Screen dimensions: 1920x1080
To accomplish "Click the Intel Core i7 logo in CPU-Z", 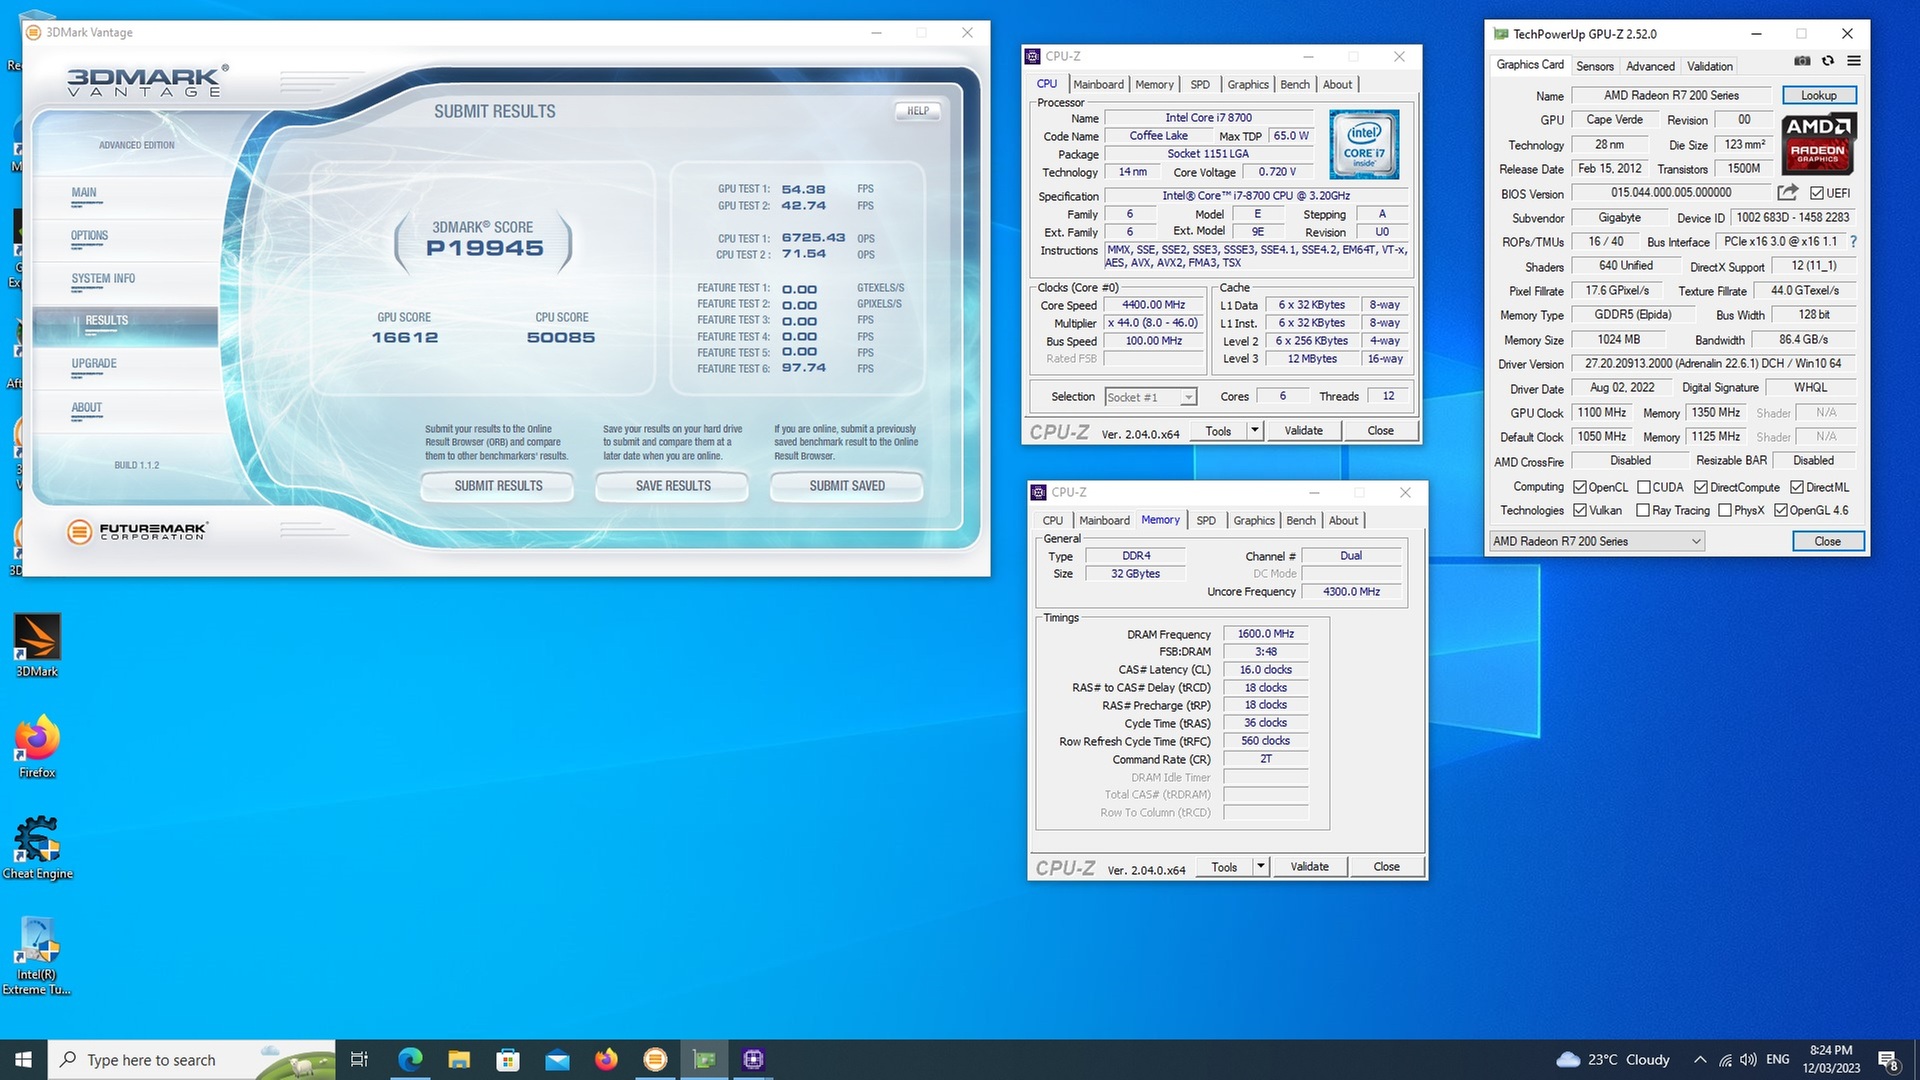I will click(1364, 145).
